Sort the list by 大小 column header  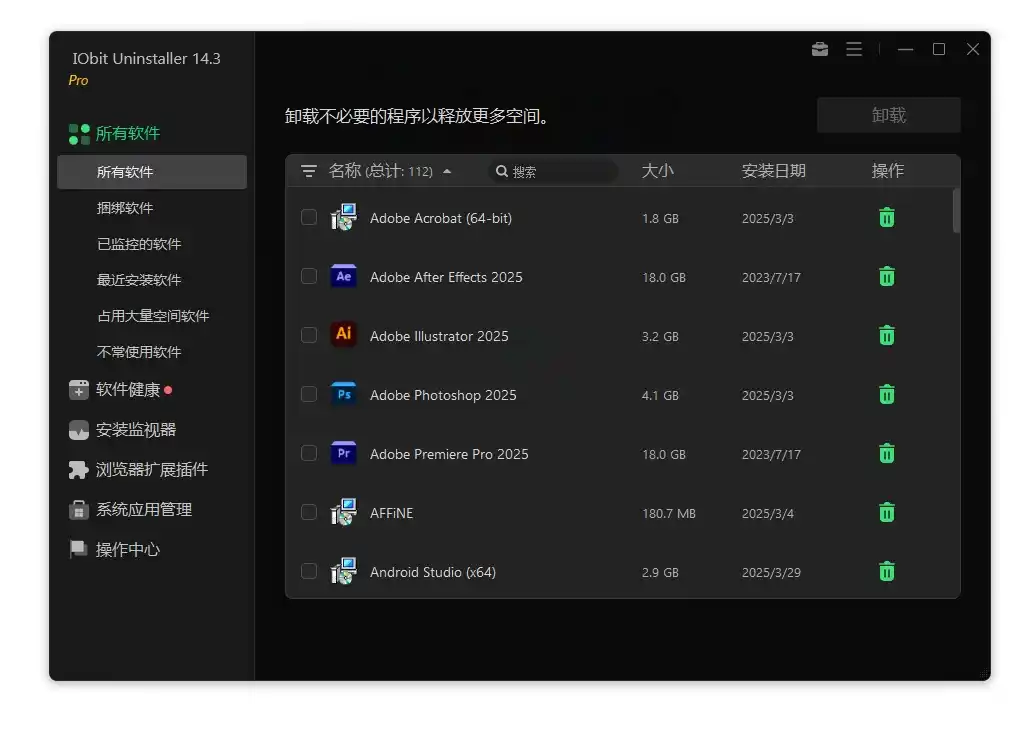click(657, 171)
